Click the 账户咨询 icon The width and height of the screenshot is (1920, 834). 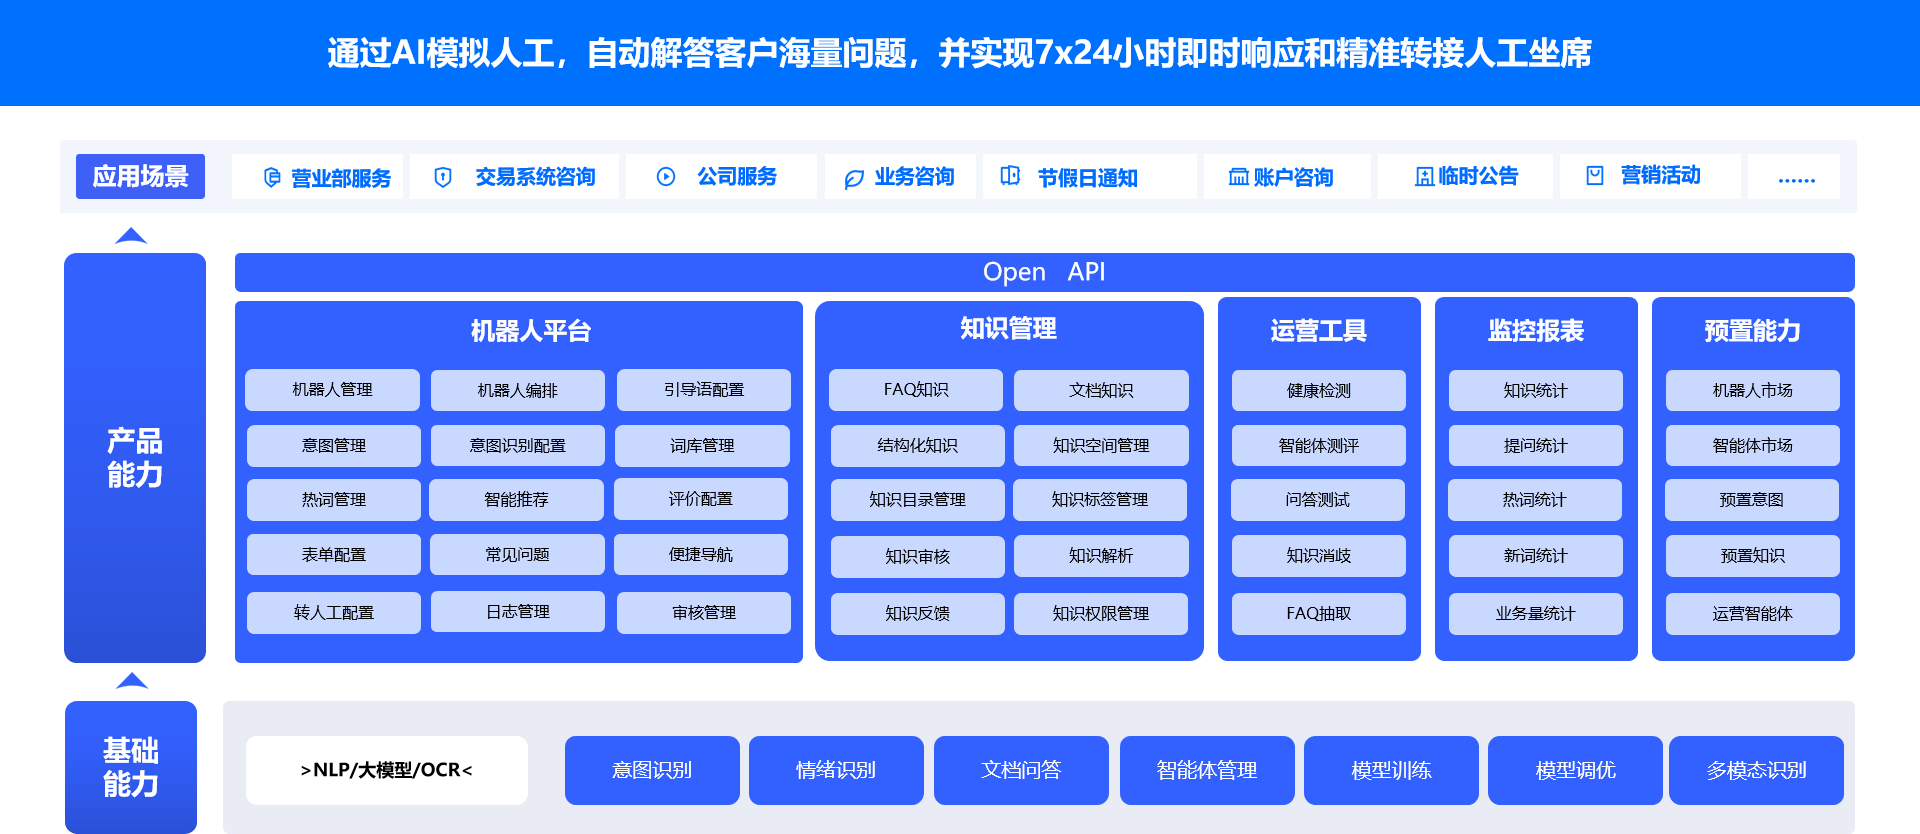point(1238,177)
